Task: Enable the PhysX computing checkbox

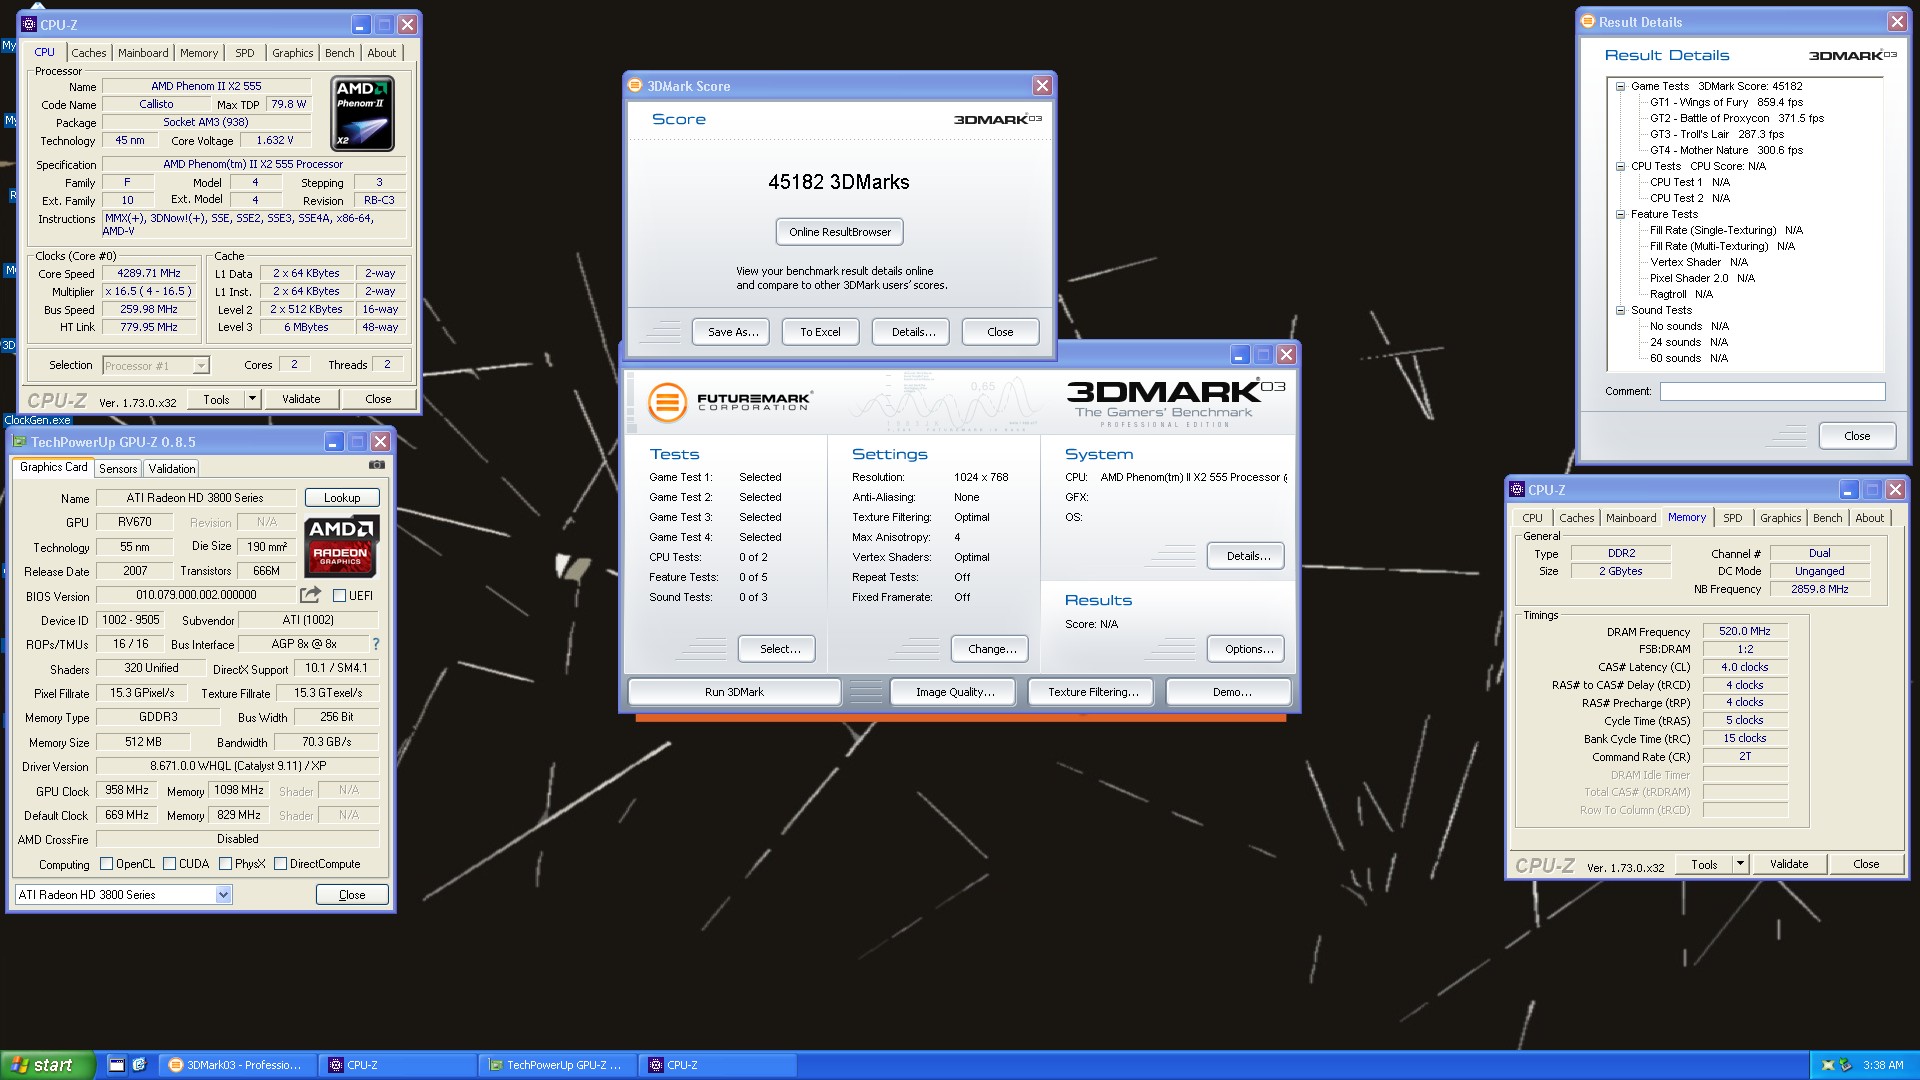Action: tap(225, 864)
